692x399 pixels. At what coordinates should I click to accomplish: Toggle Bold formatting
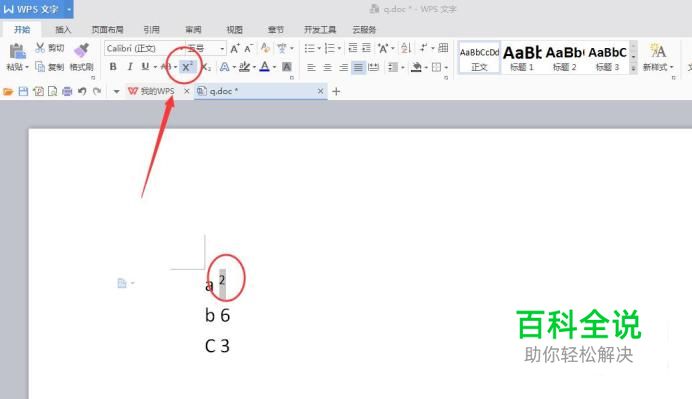(113, 67)
